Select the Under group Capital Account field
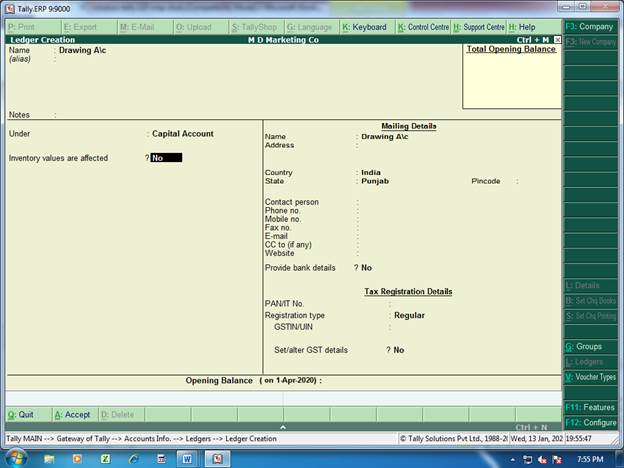Viewport: 624px width, 468px height. pyautogui.click(x=183, y=134)
